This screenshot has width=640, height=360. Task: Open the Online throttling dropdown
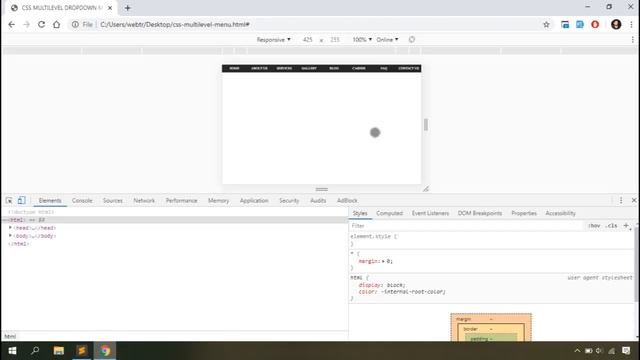click(387, 40)
